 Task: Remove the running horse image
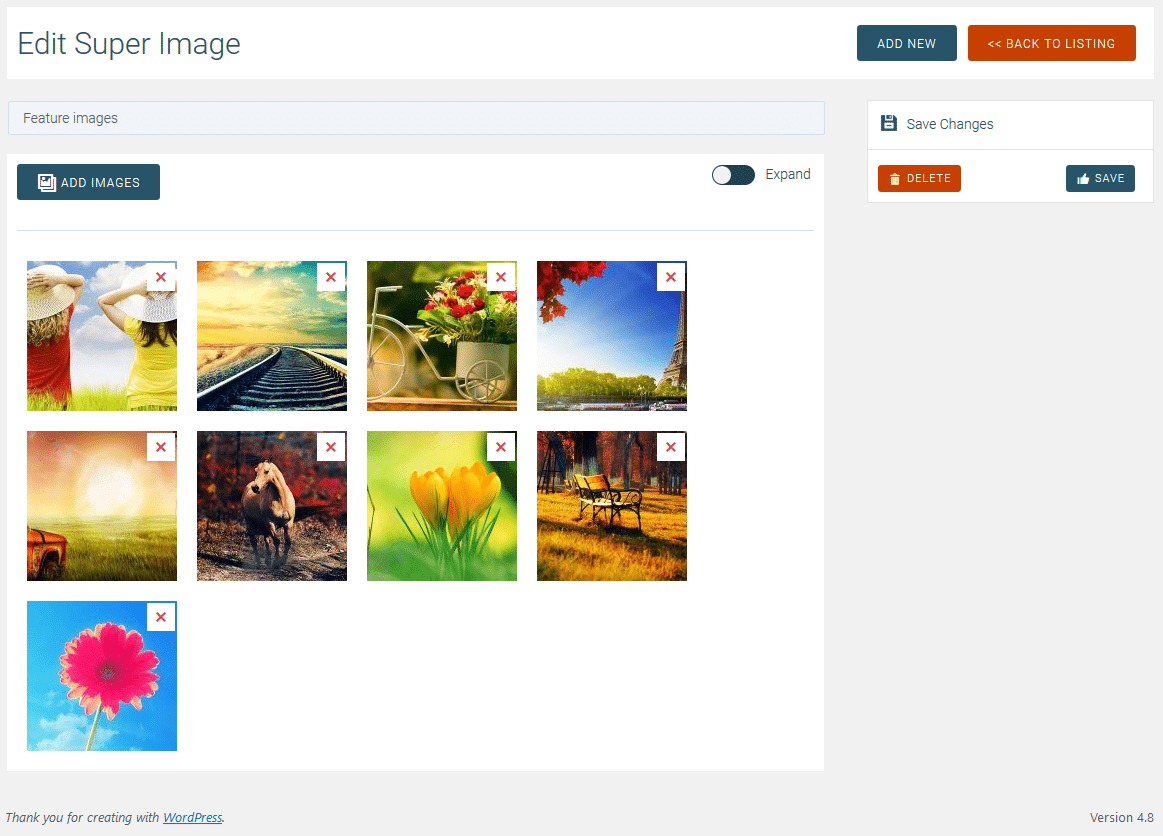click(x=331, y=447)
